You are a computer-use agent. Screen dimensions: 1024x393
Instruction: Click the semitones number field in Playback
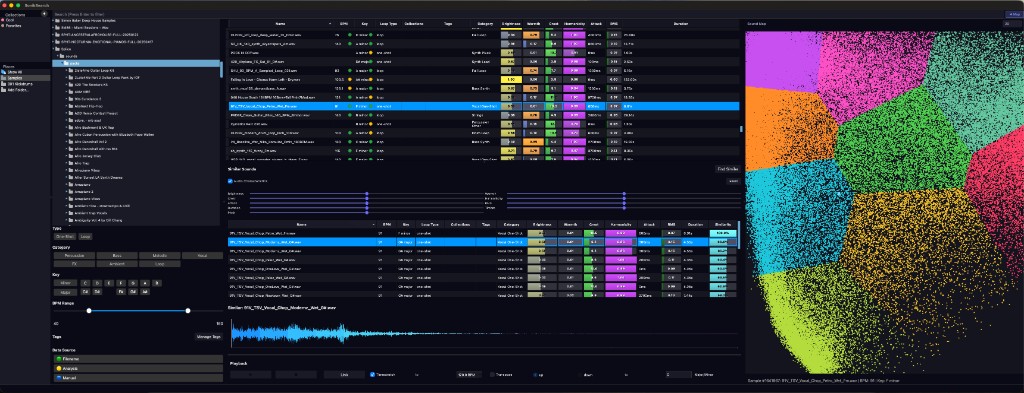(x=679, y=375)
